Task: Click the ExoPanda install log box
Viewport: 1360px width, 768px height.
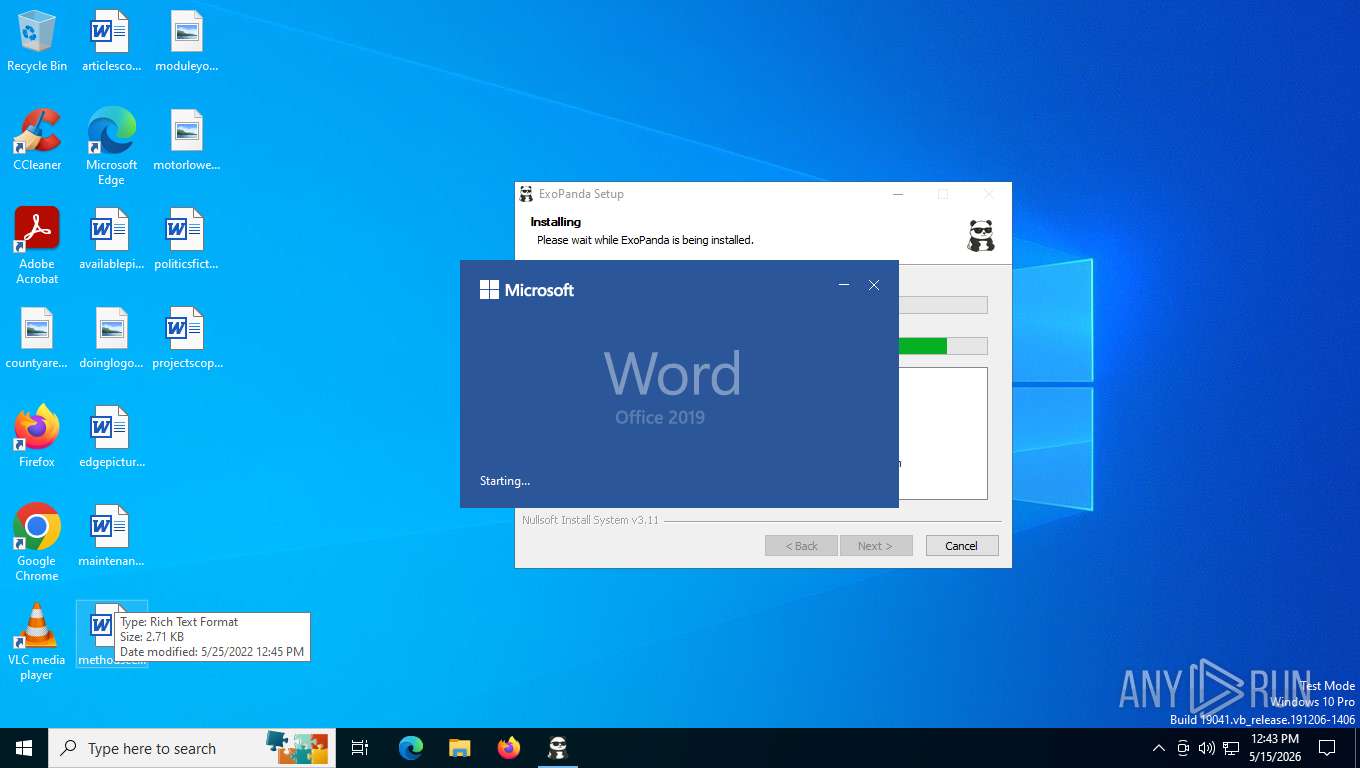Action: click(x=943, y=433)
